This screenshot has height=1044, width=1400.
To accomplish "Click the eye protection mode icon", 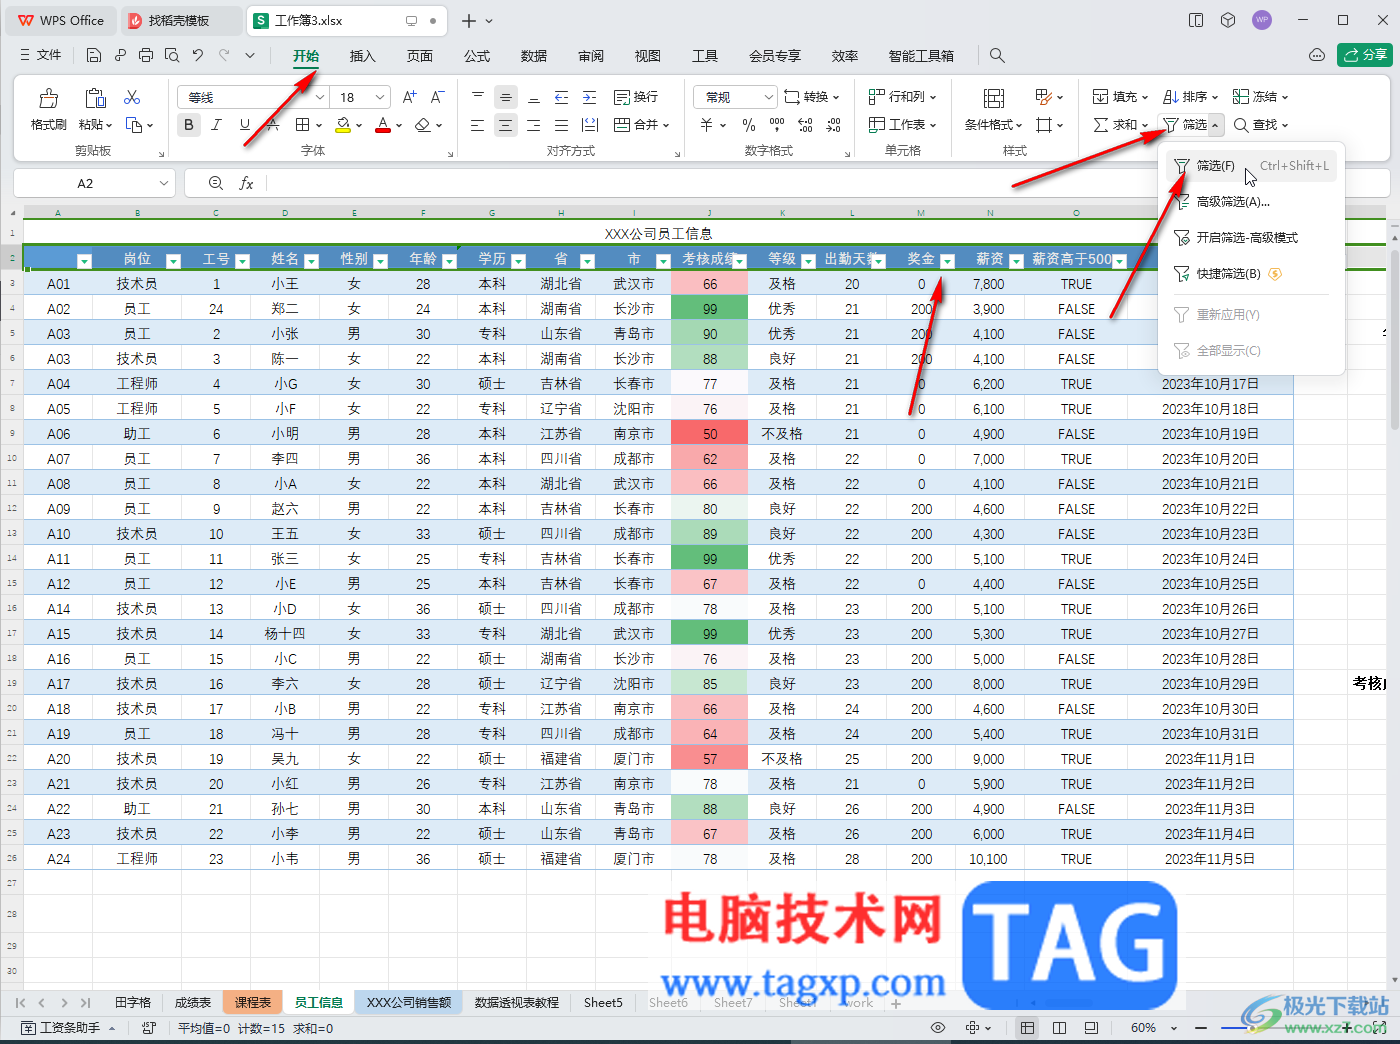I will (938, 1028).
